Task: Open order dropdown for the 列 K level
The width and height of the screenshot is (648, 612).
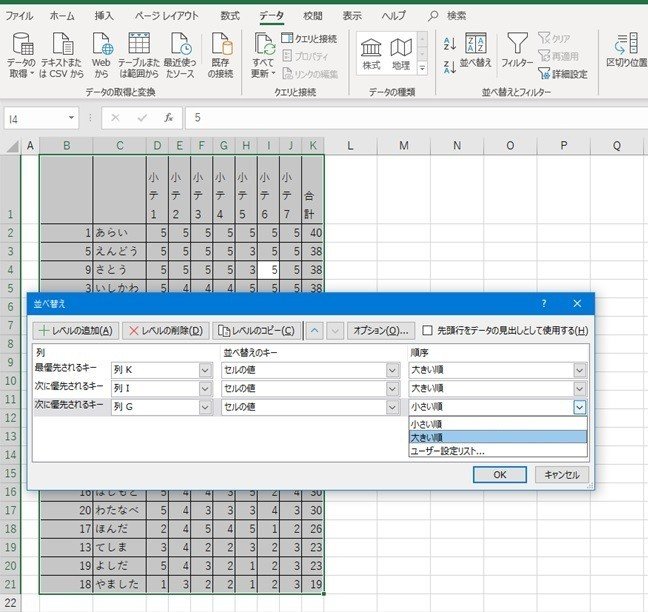Action: click(x=580, y=370)
